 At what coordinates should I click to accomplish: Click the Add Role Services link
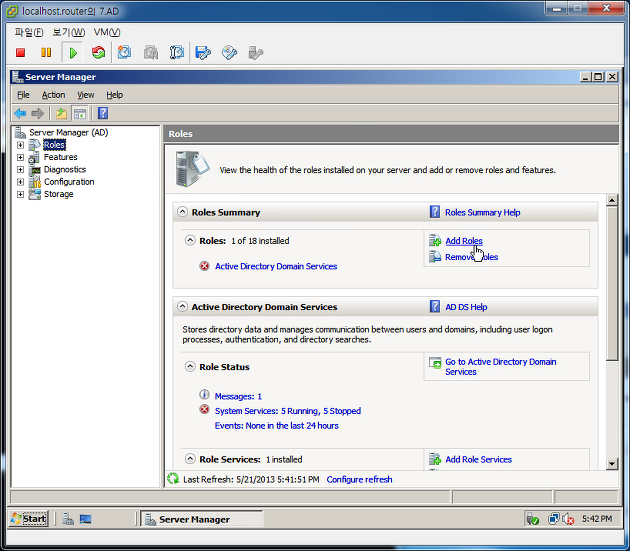click(x=479, y=459)
